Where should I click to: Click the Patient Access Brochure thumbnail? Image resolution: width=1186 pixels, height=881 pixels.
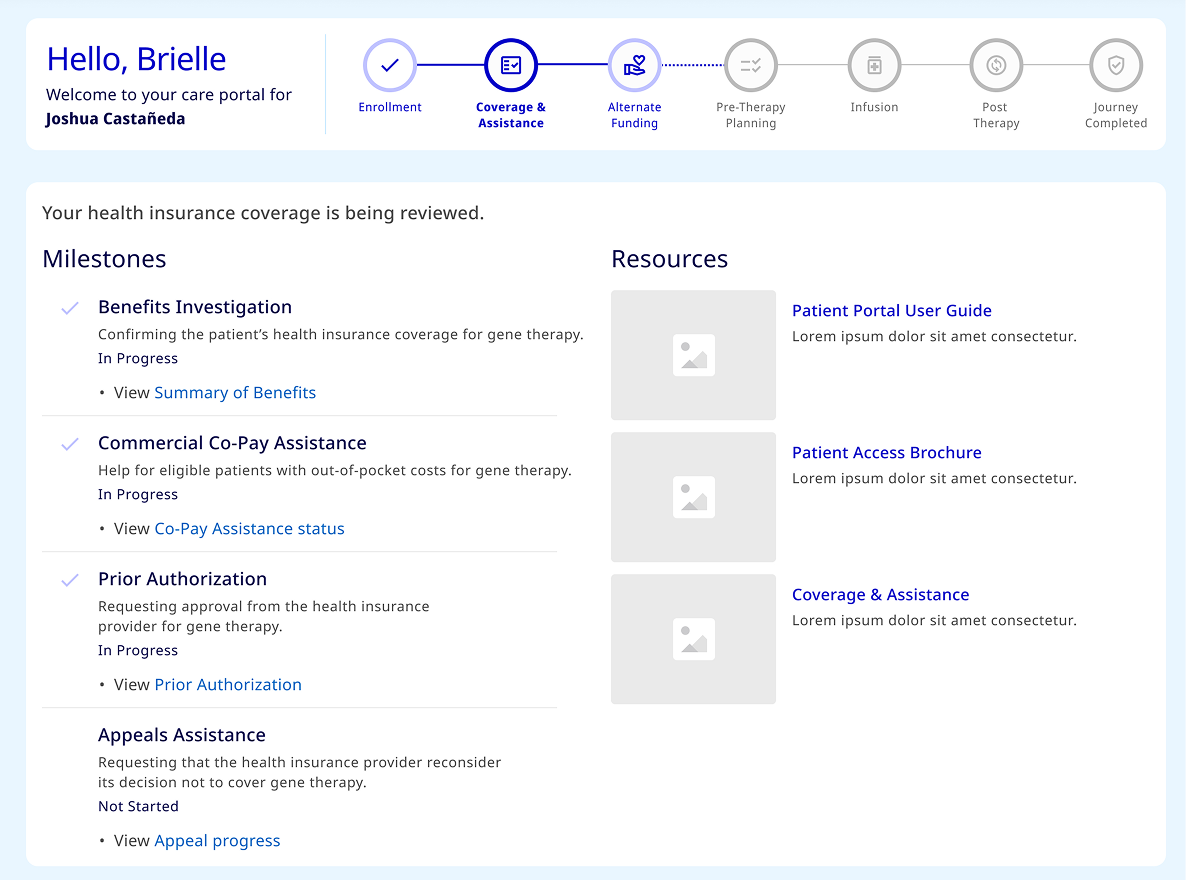(693, 496)
